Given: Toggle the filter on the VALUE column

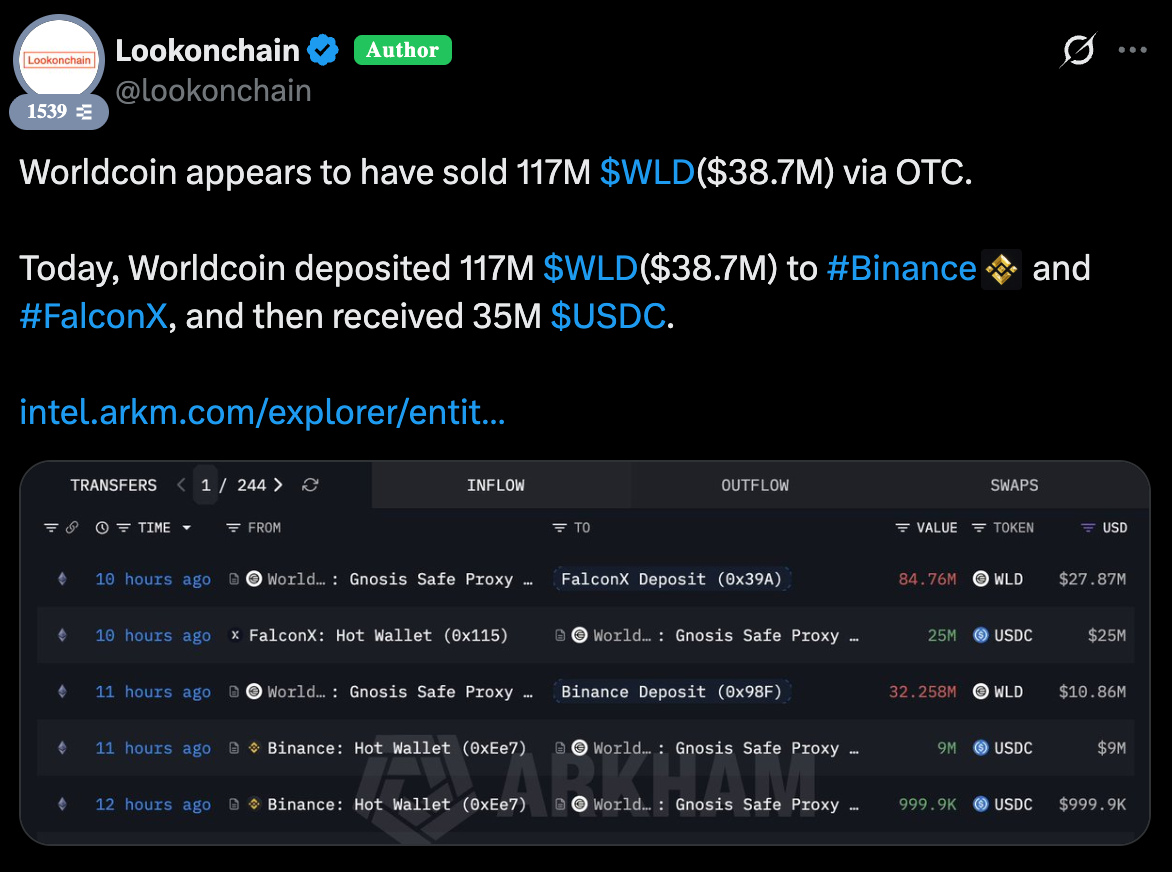Looking at the screenshot, I should (x=901, y=528).
